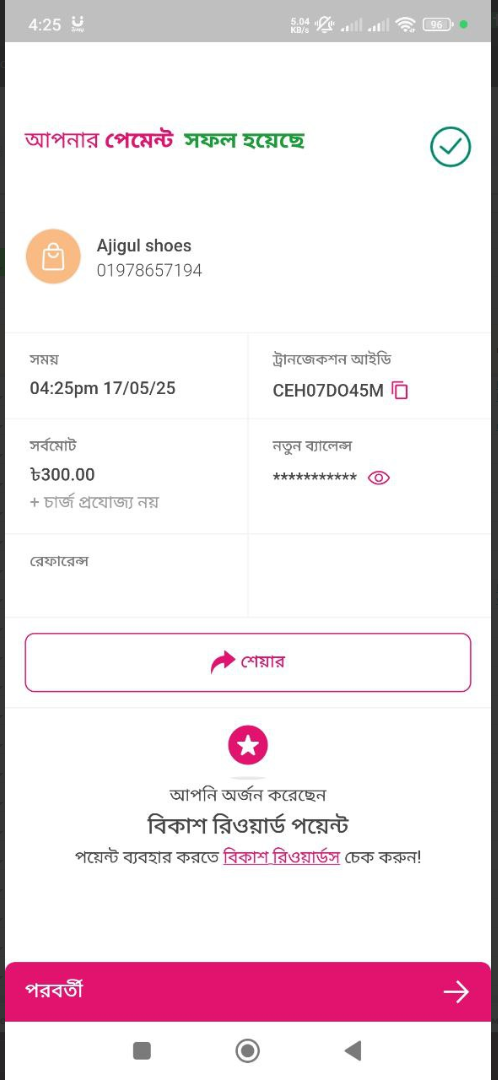Reveal the hidden new balance with eye icon
Viewport: 498px width, 1080px height.
tap(379, 478)
